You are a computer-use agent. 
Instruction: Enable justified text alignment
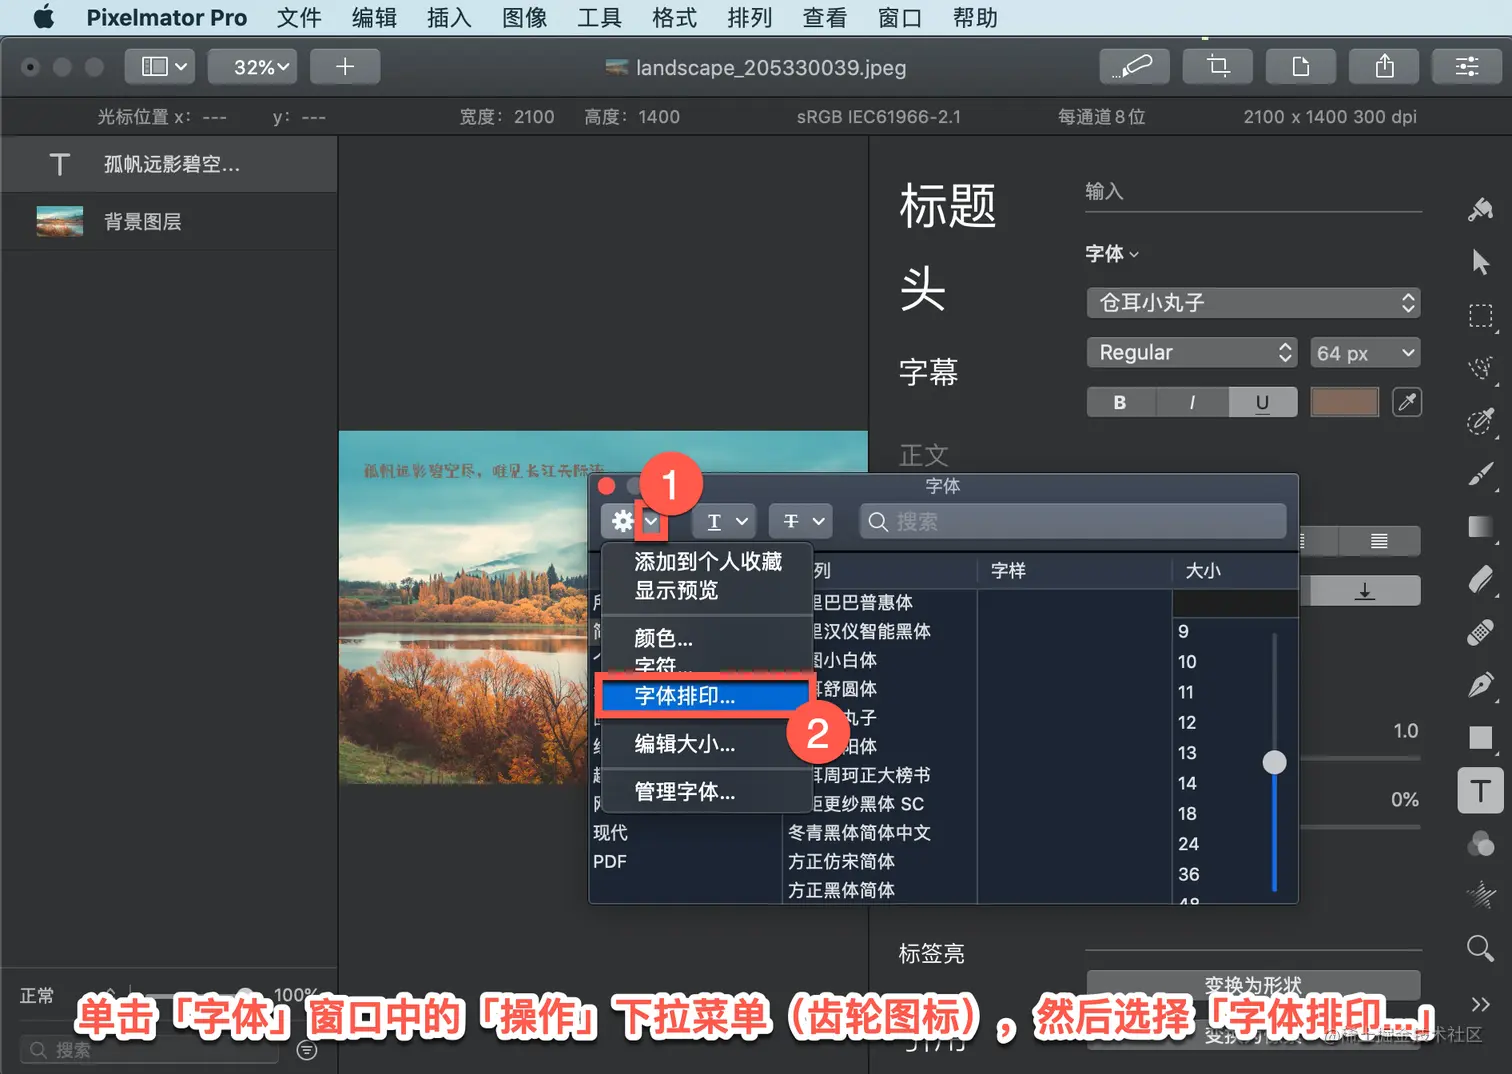pyautogui.click(x=1379, y=541)
